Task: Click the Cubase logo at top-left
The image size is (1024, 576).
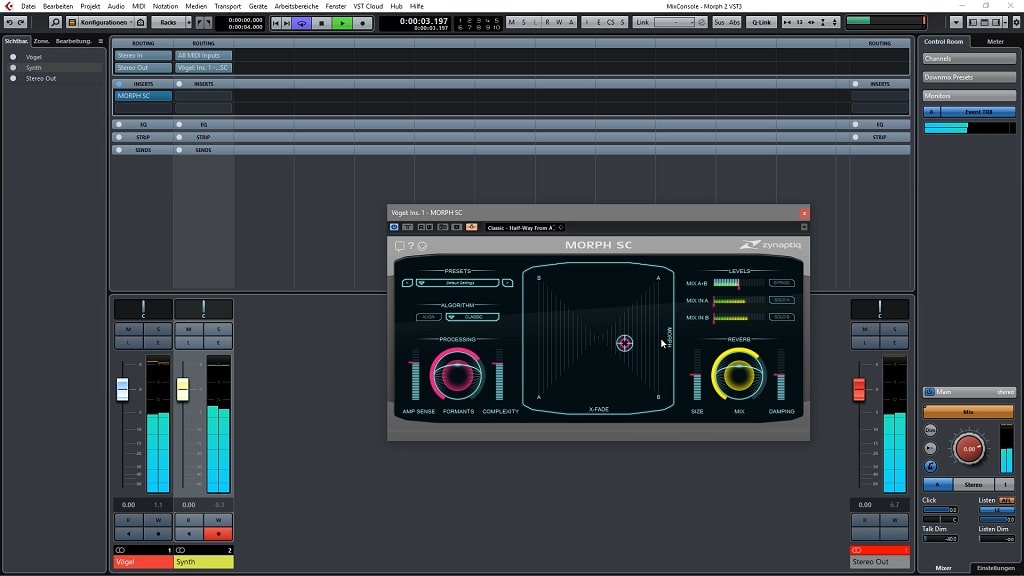Action: click(8, 6)
